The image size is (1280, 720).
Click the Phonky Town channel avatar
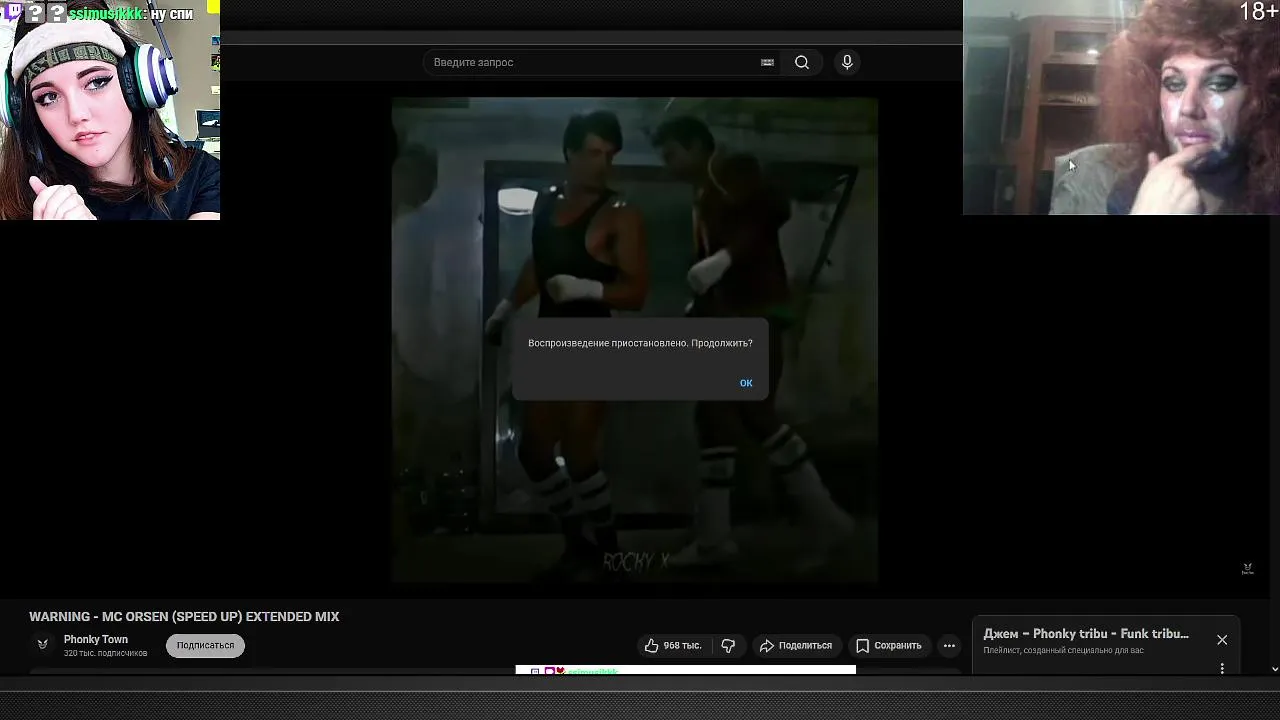coord(42,645)
